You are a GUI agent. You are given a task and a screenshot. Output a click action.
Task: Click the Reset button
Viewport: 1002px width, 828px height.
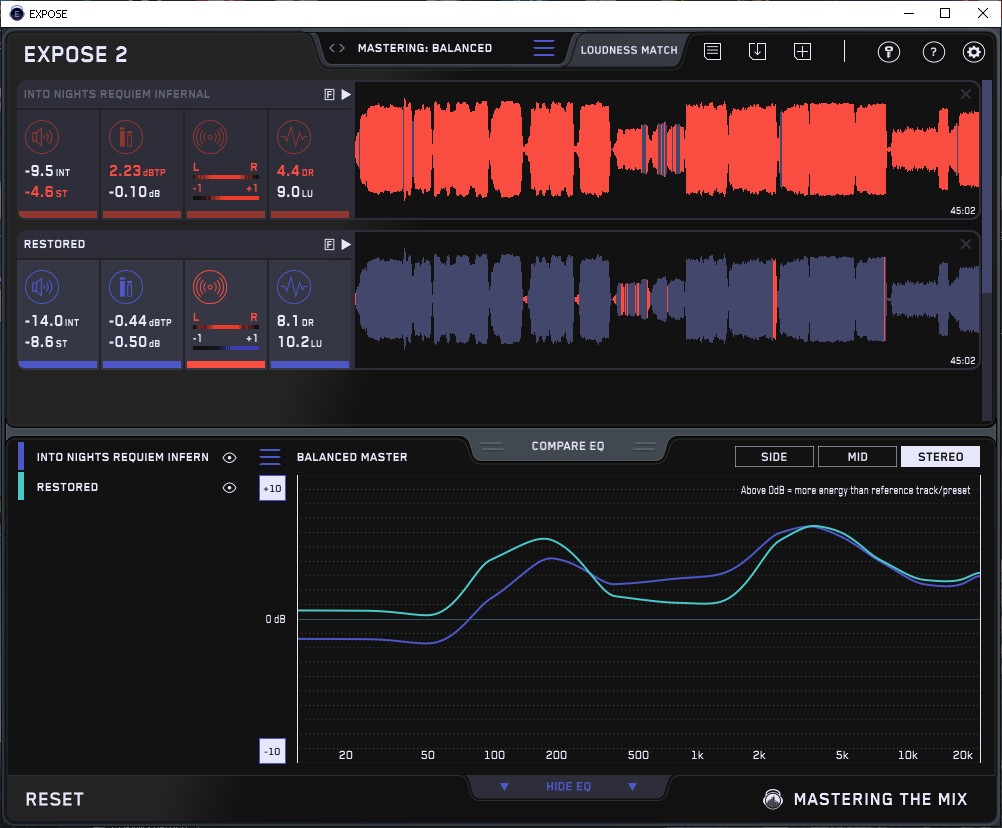click(54, 799)
